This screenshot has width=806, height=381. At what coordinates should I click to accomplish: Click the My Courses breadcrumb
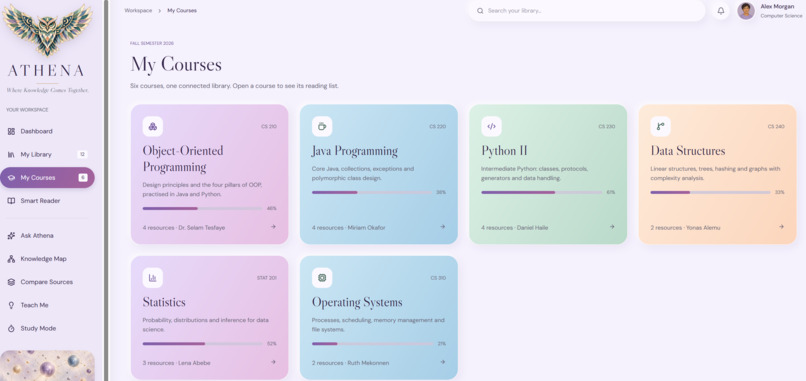click(182, 11)
